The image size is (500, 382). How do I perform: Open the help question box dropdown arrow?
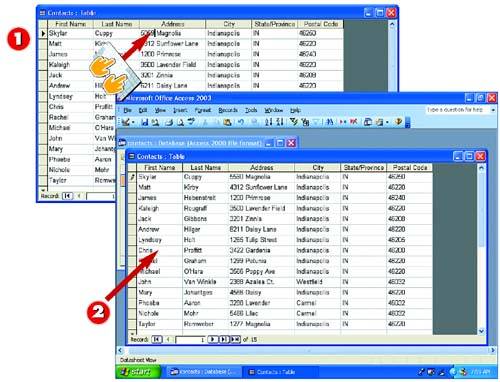coord(493,110)
